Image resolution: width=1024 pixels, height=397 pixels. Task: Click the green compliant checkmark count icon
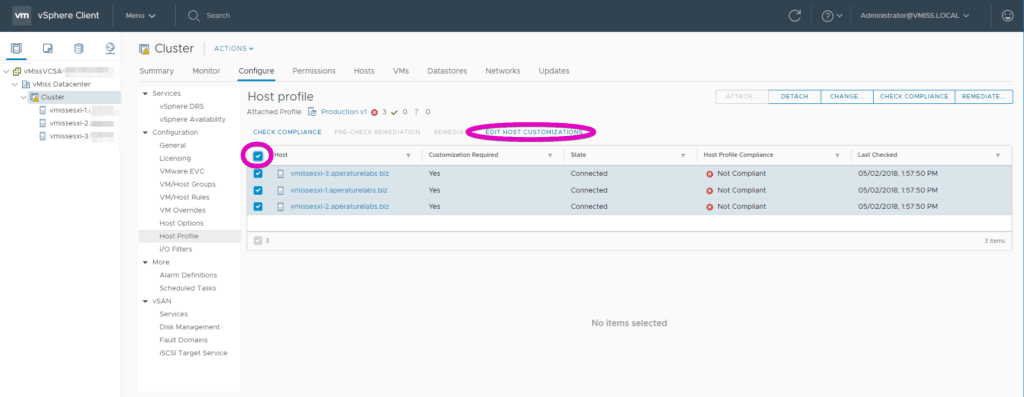[394, 112]
